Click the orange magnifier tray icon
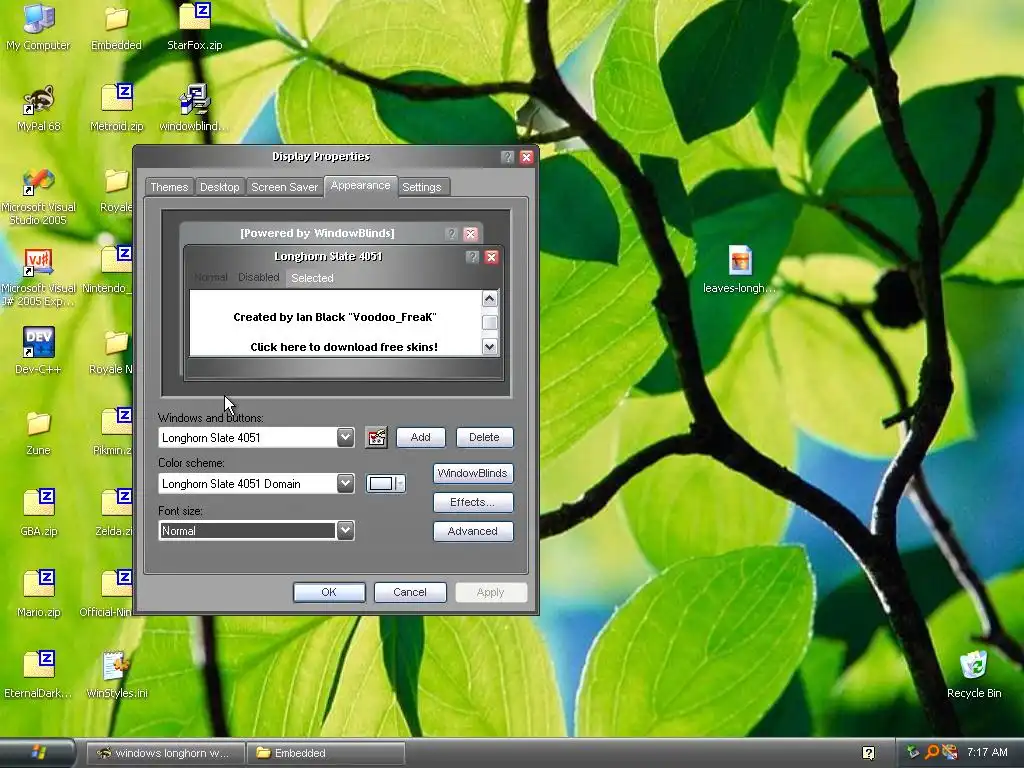The image size is (1024, 768). (x=932, y=752)
